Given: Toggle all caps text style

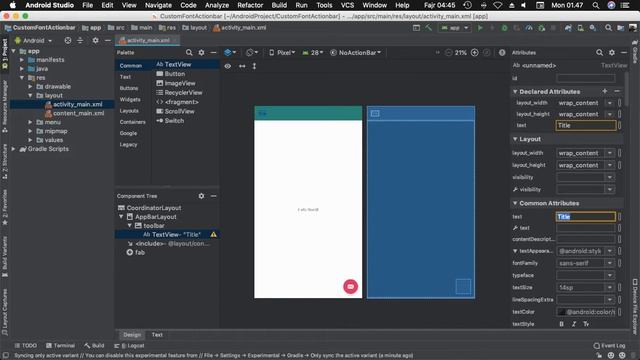Looking at the screenshot, I should point(586,324).
